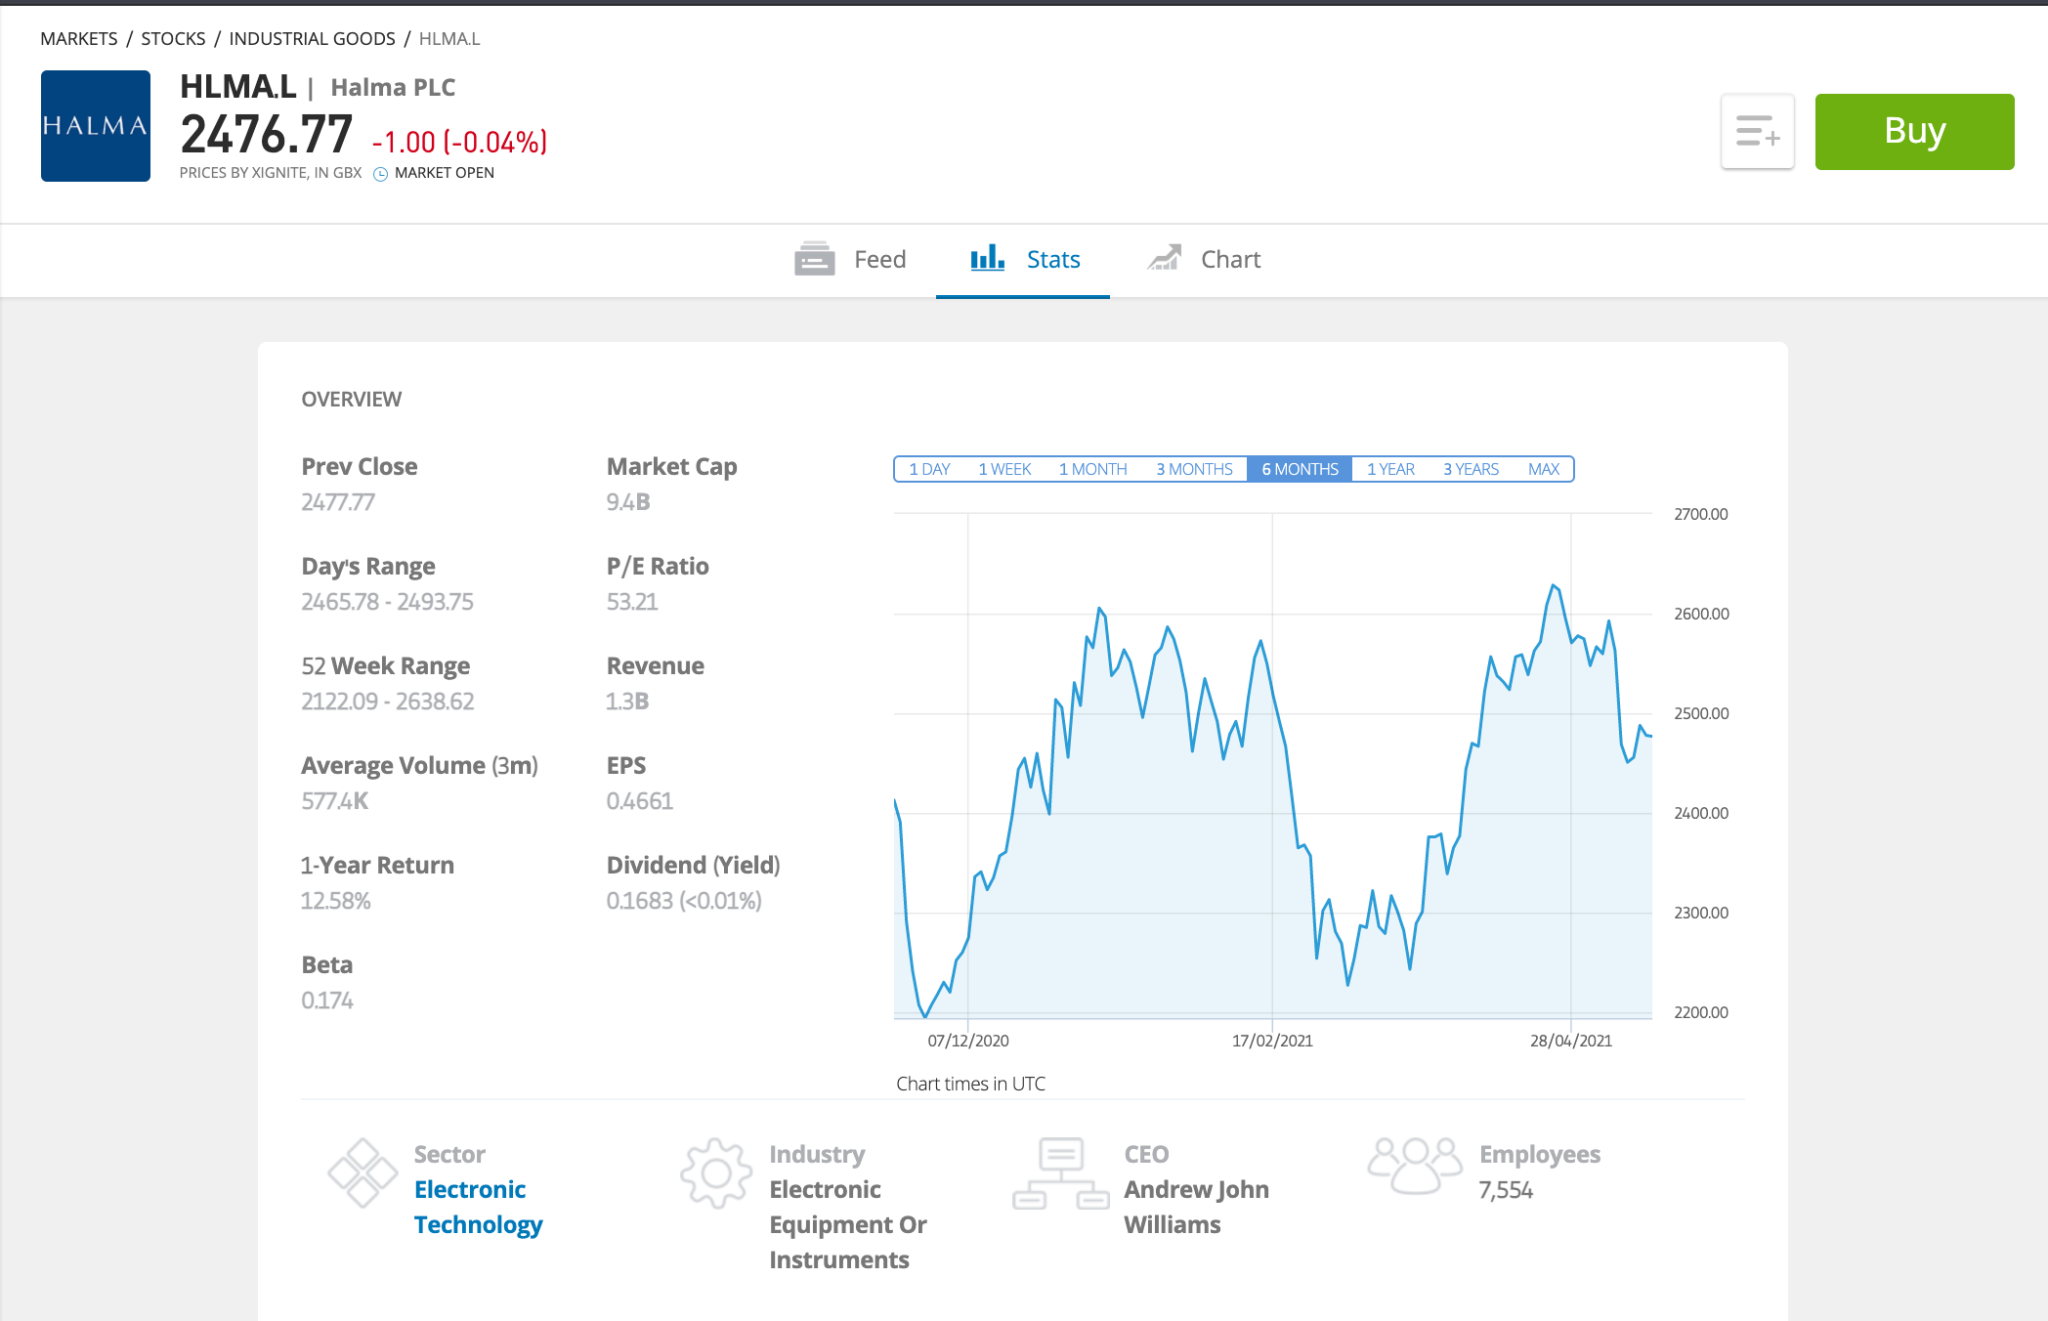Click the 28/04/2021 chart date label

coord(1571,1041)
